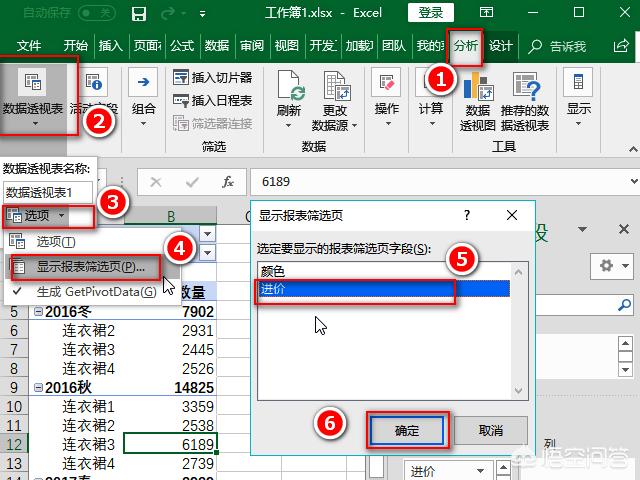Open the 选项 dropdown button

pyautogui.click(x=36, y=216)
